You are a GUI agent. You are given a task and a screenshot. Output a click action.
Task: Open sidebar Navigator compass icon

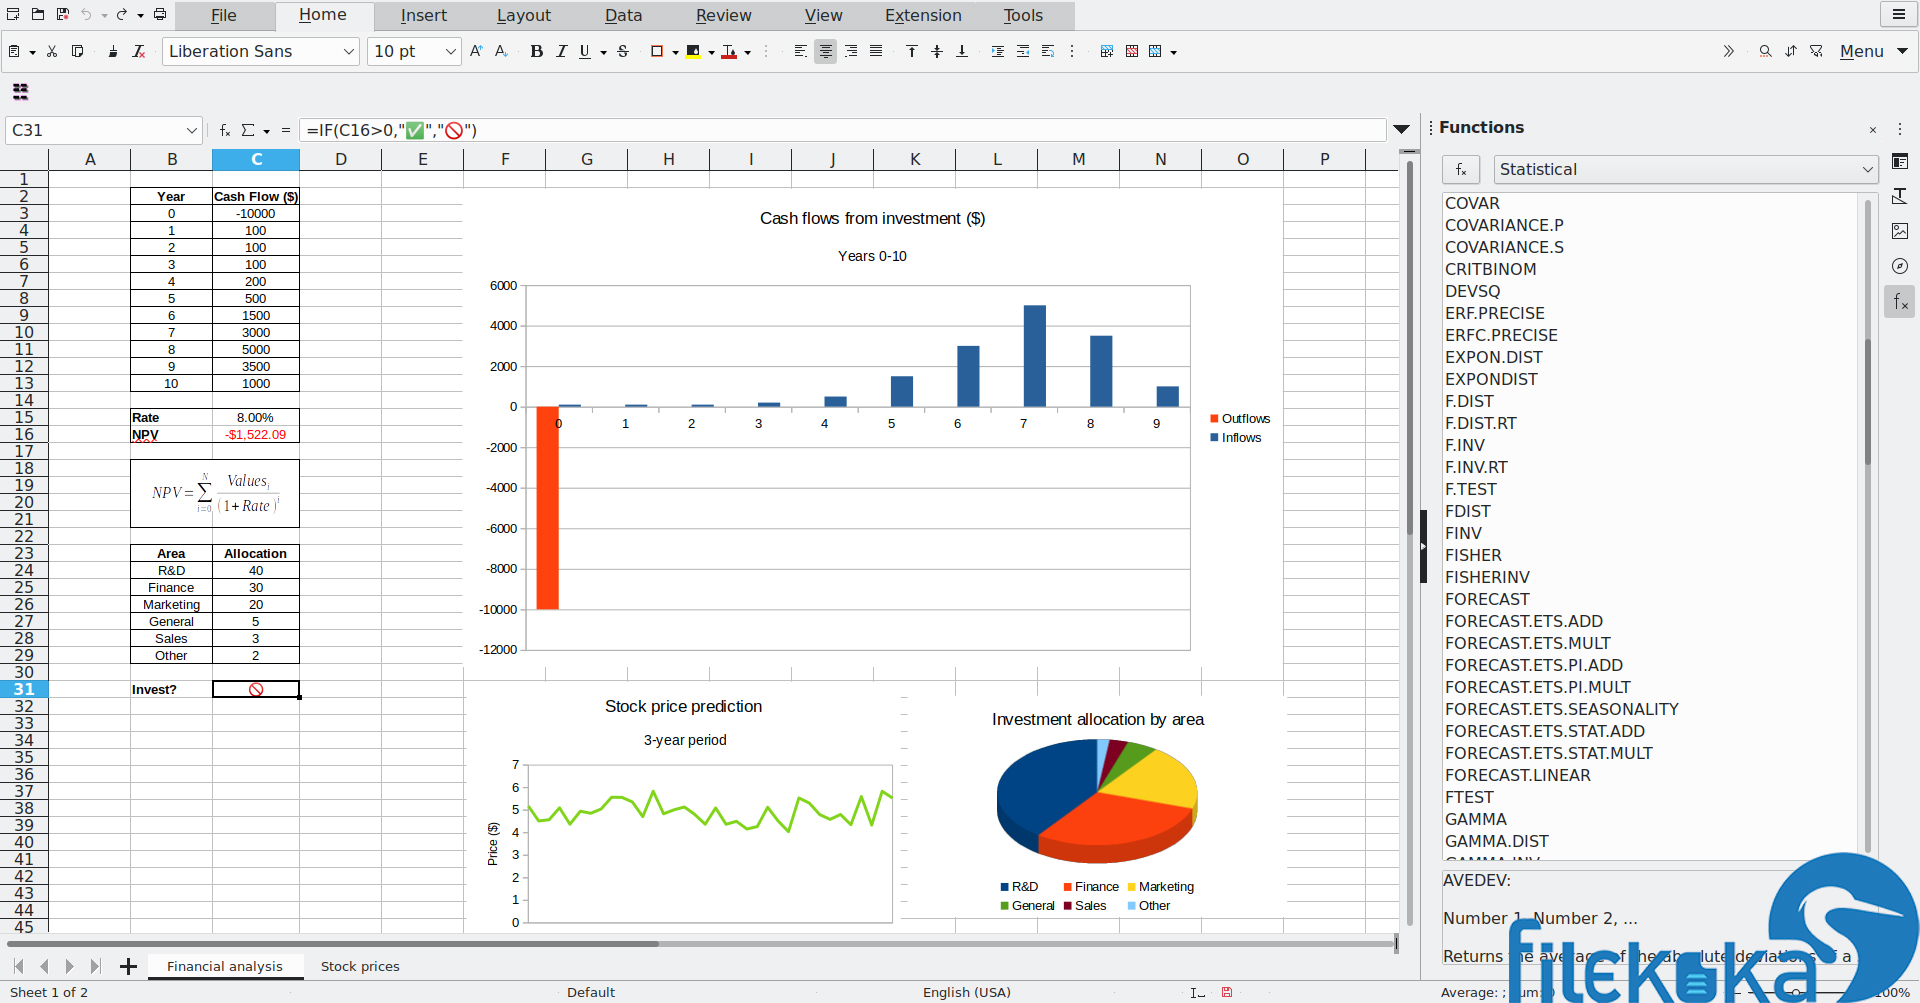(1900, 266)
